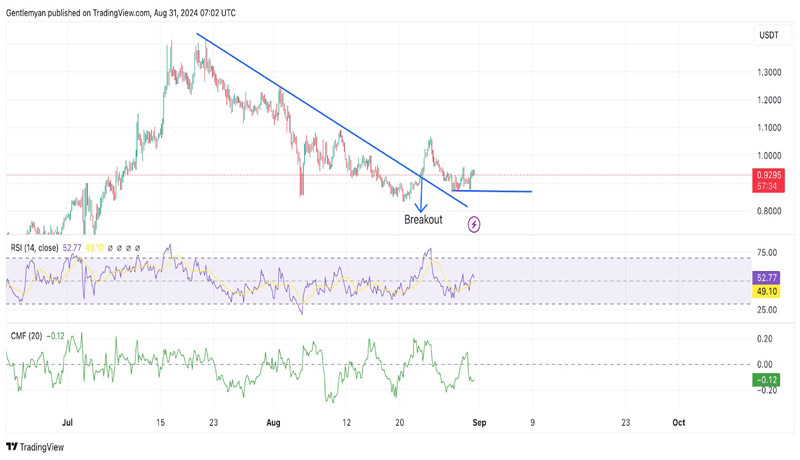Click the Breakout text annotation on the chart
Screen dimensions: 800x460
point(423,220)
